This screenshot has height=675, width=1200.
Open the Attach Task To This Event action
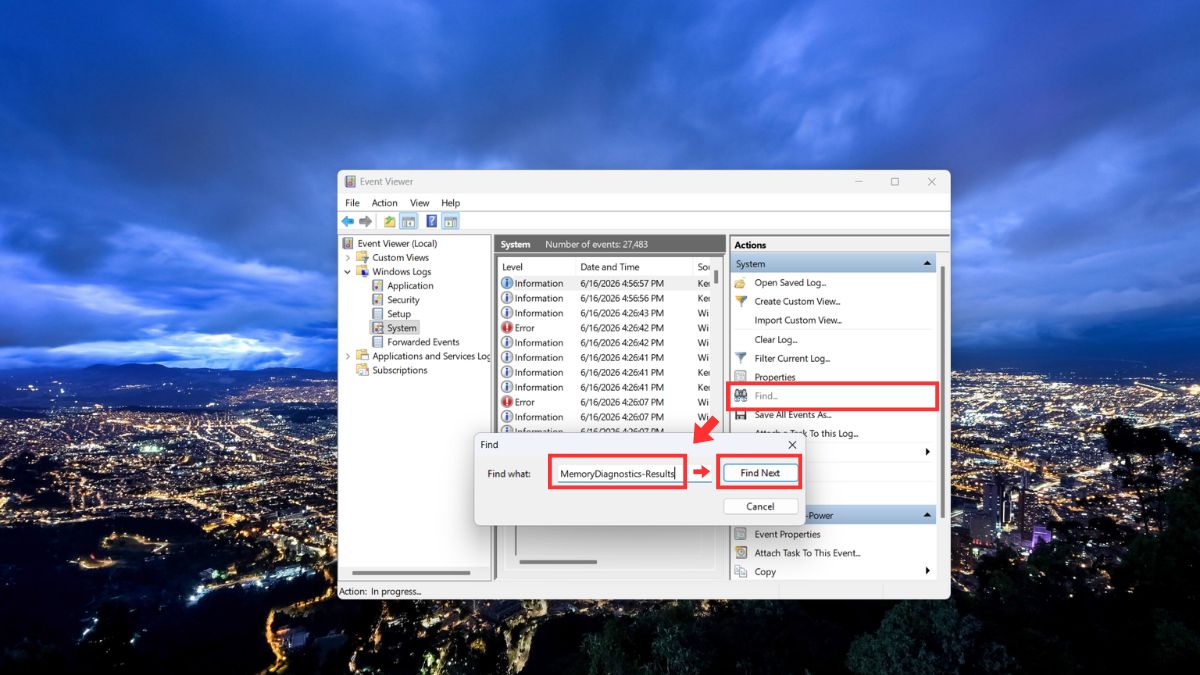pyautogui.click(x=807, y=553)
